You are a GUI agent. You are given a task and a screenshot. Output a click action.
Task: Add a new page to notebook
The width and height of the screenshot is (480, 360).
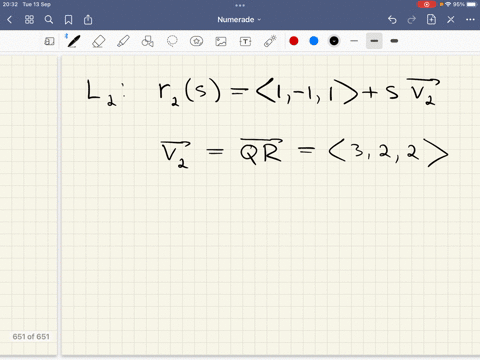click(x=431, y=19)
